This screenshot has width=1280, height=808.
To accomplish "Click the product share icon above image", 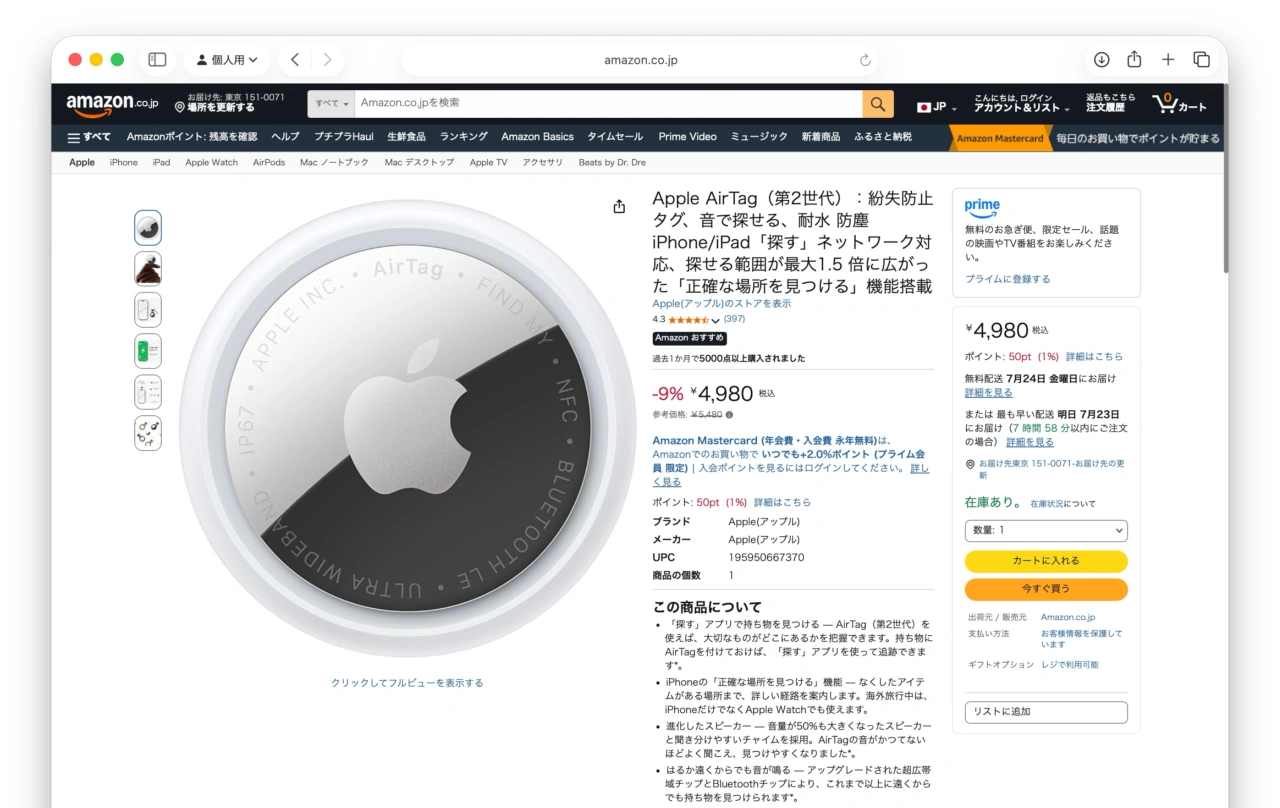I will coord(619,206).
